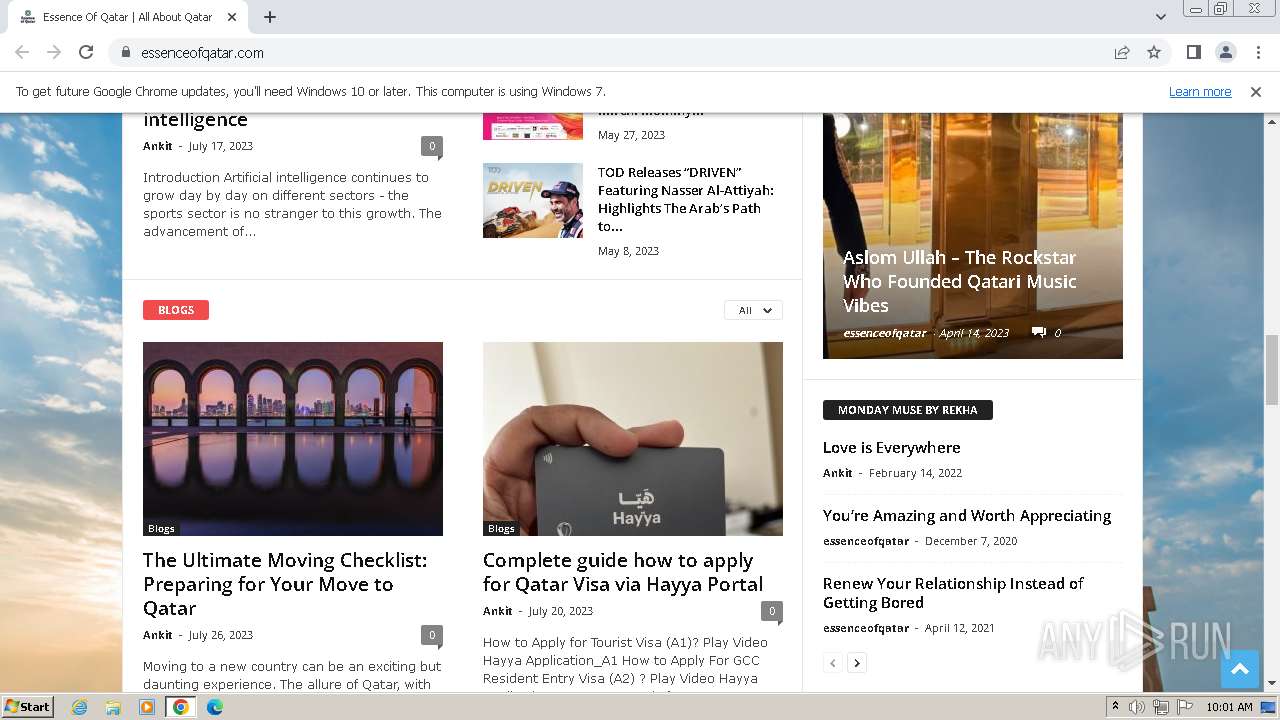Image resolution: width=1280 pixels, height=720 pixels.
Task: Reload the current page
Action: [x=86, y=52]
